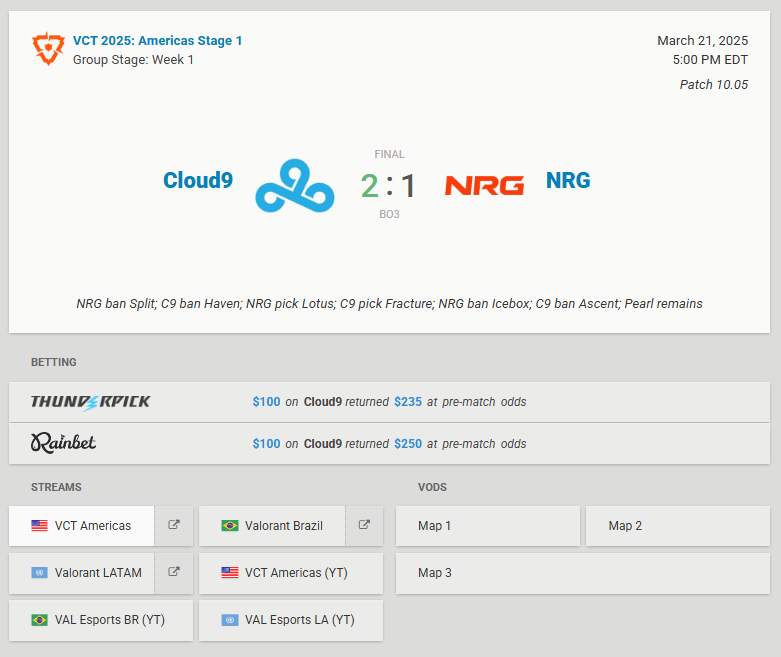This screenshot has width=781, height=657.
Task: Open the Map 3 VOD
Action: tap(583, 573)
